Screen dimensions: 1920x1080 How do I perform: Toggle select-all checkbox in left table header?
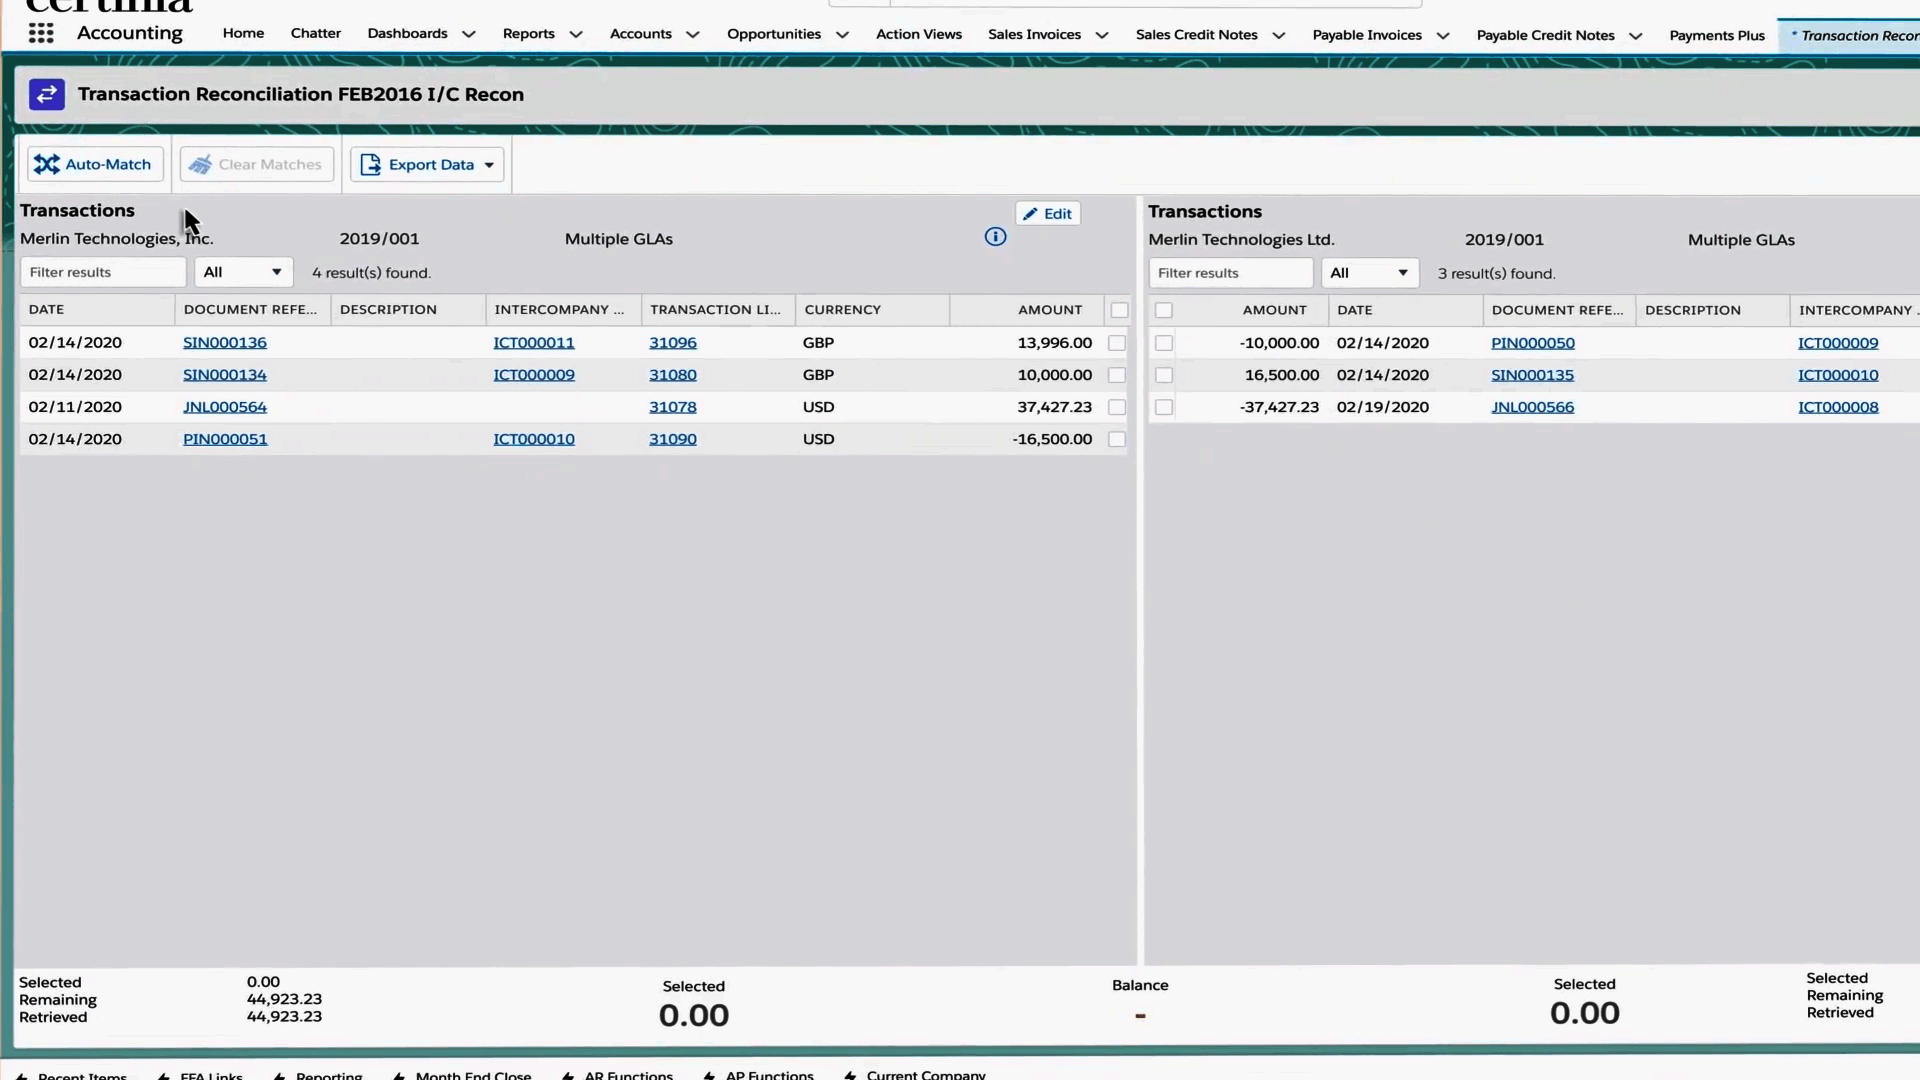tap(1119, 310)
